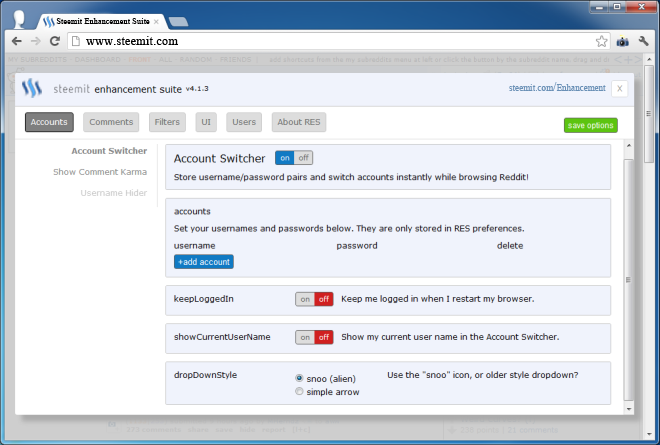This screenshot has width=660, height=445.
Task: Click settings panel scrollbar up arrow
Action: [628, 146]
